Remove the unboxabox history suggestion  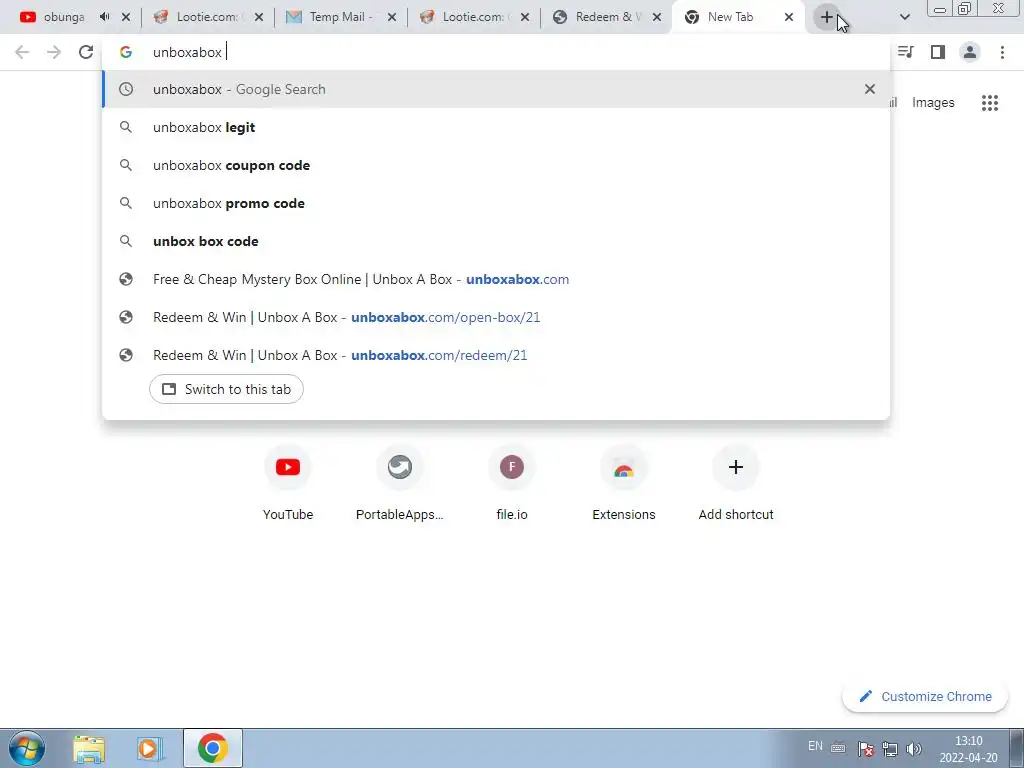869,89
